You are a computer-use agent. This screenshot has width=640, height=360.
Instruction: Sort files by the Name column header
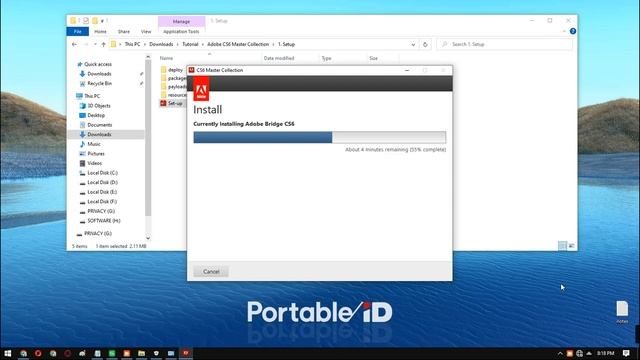pyautogui.click(x=166, y=58)
